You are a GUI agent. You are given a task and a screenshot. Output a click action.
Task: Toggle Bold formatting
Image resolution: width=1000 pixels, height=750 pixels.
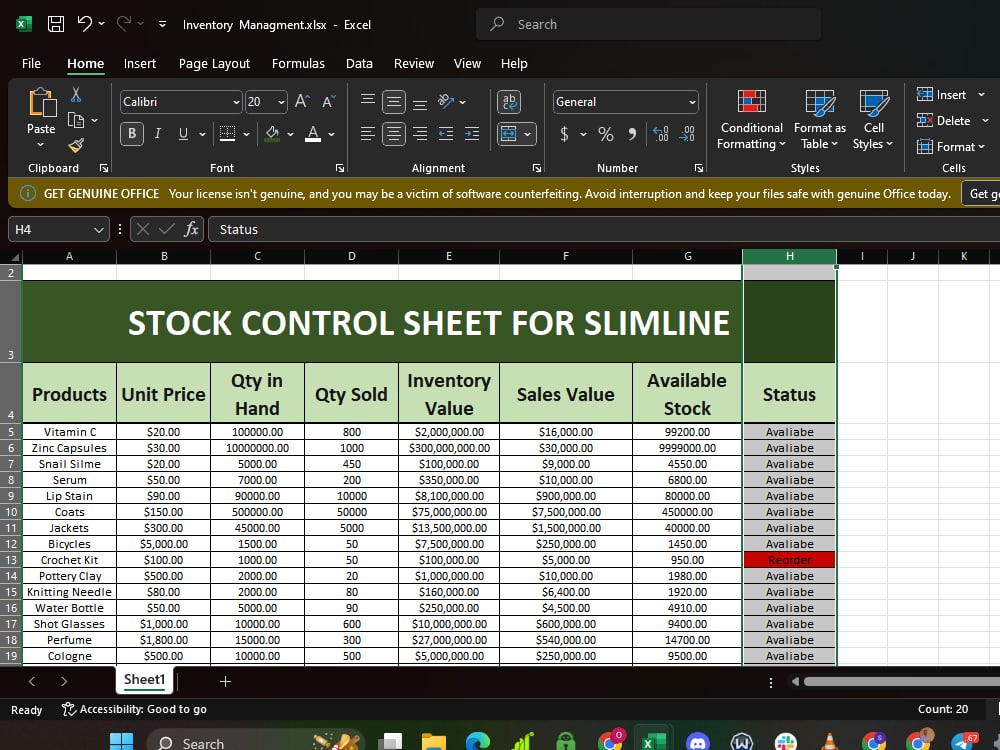click(x=132, y=133)
